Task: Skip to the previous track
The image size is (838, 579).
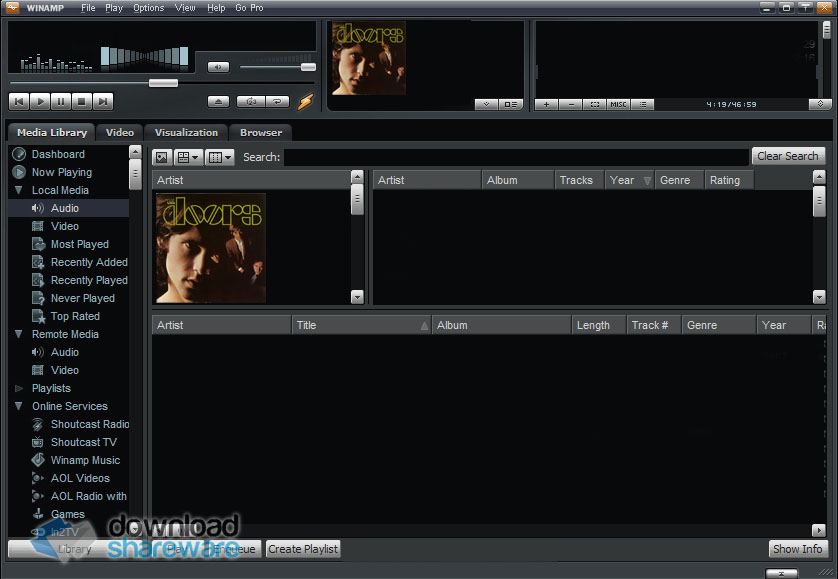Action: [x=19, y=101]
